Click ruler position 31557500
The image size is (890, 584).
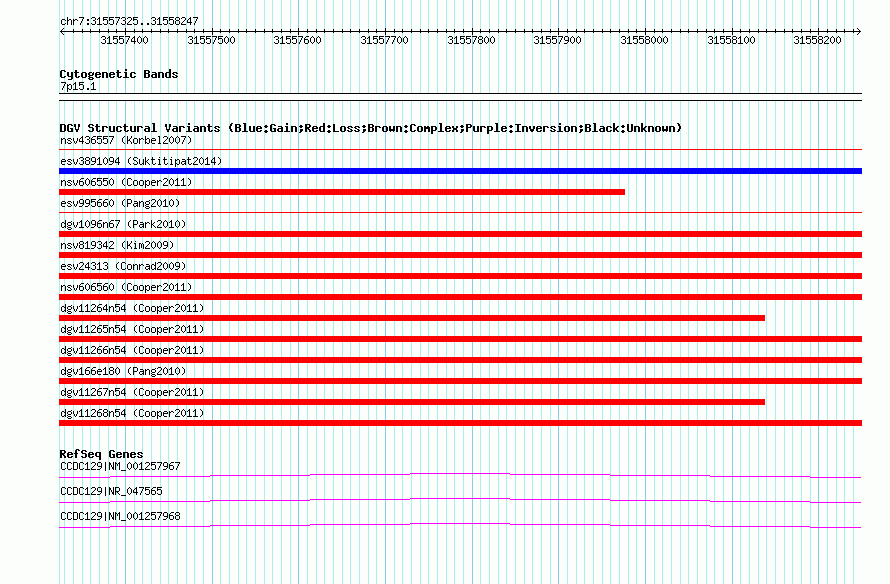(x=211, y=40)
